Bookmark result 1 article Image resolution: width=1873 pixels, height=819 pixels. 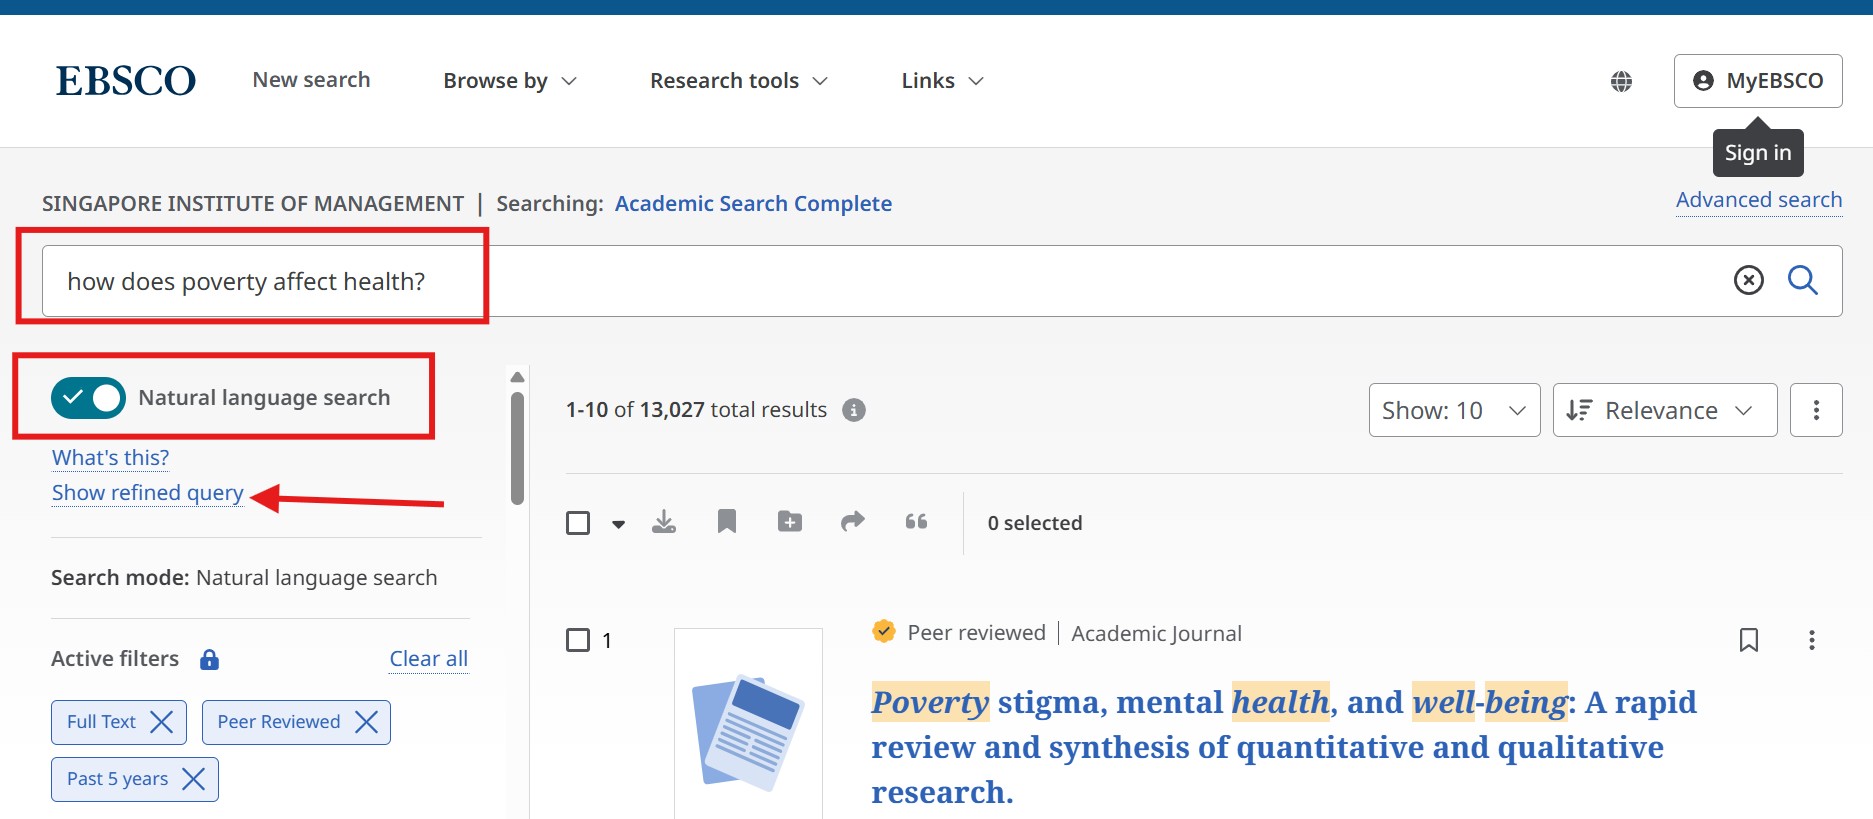pos(1749,640)
